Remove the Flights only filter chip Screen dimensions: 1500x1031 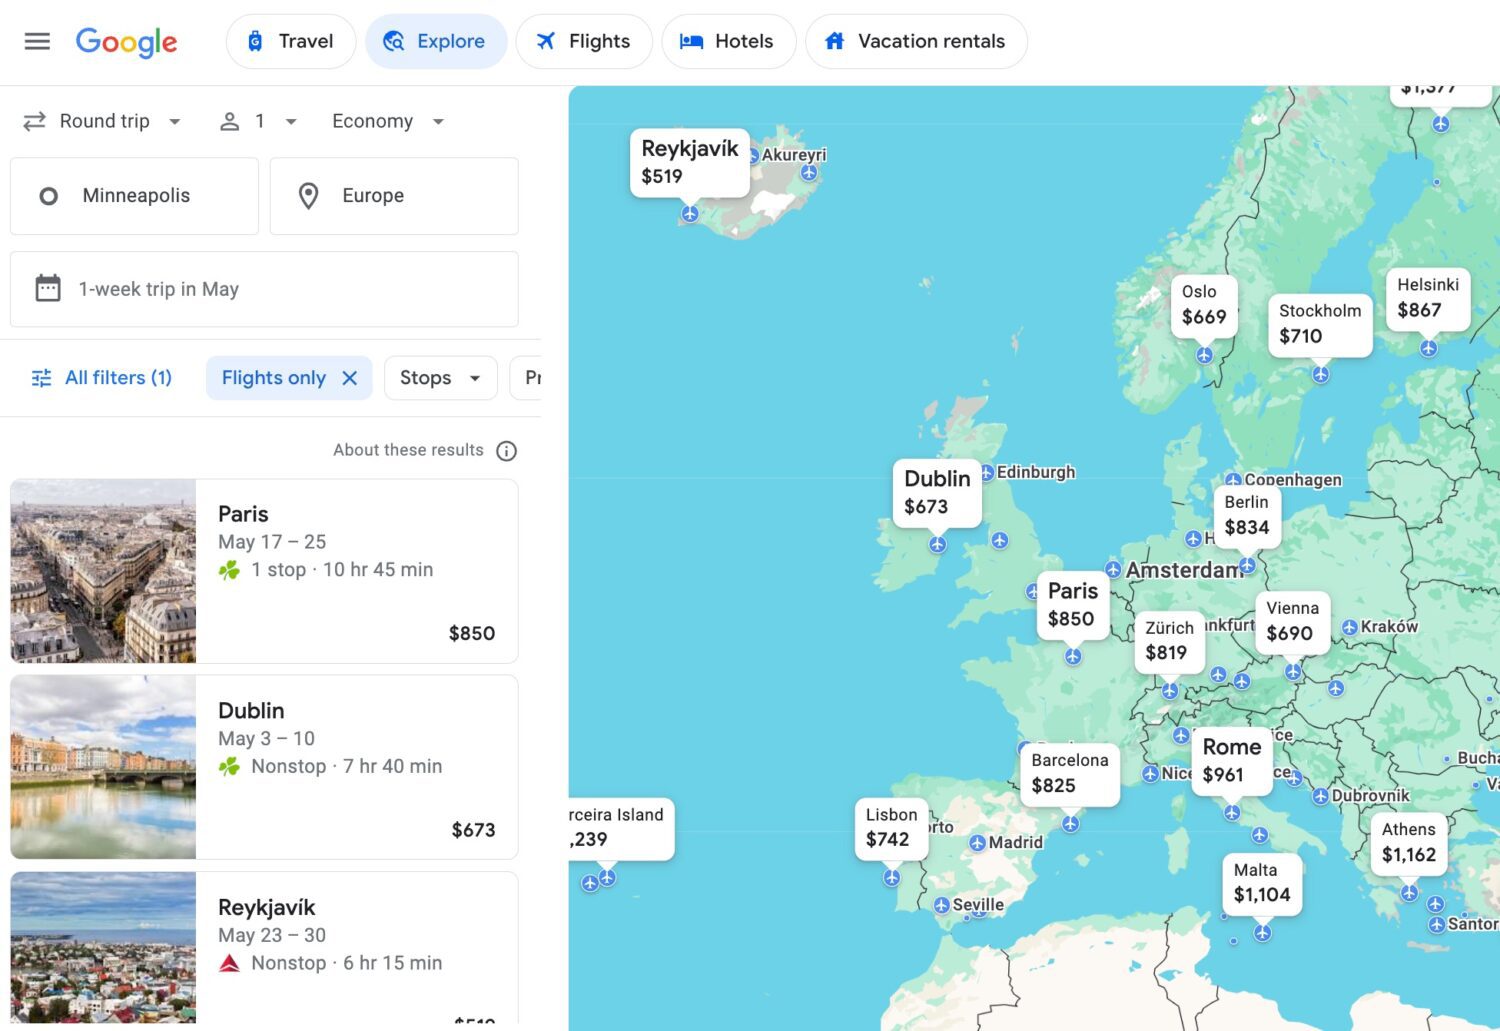[350, 377]
